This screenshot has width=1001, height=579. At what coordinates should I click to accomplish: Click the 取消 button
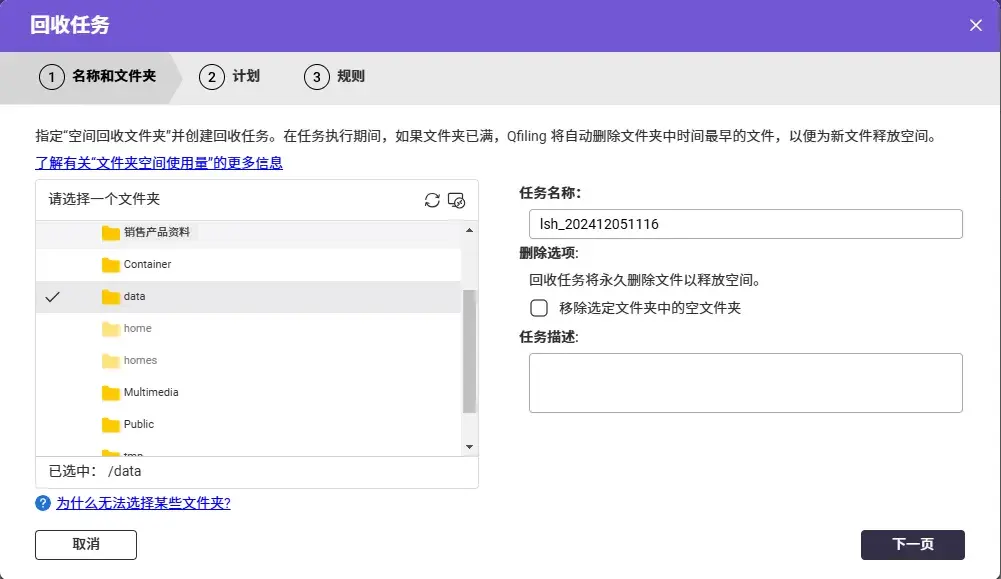coord(85,545)
